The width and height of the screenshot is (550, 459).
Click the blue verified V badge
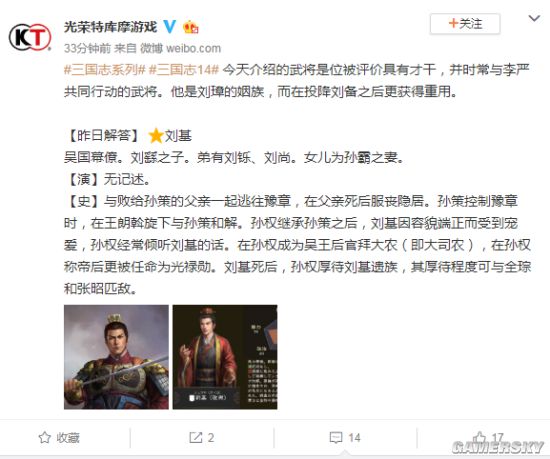point(170,27)
